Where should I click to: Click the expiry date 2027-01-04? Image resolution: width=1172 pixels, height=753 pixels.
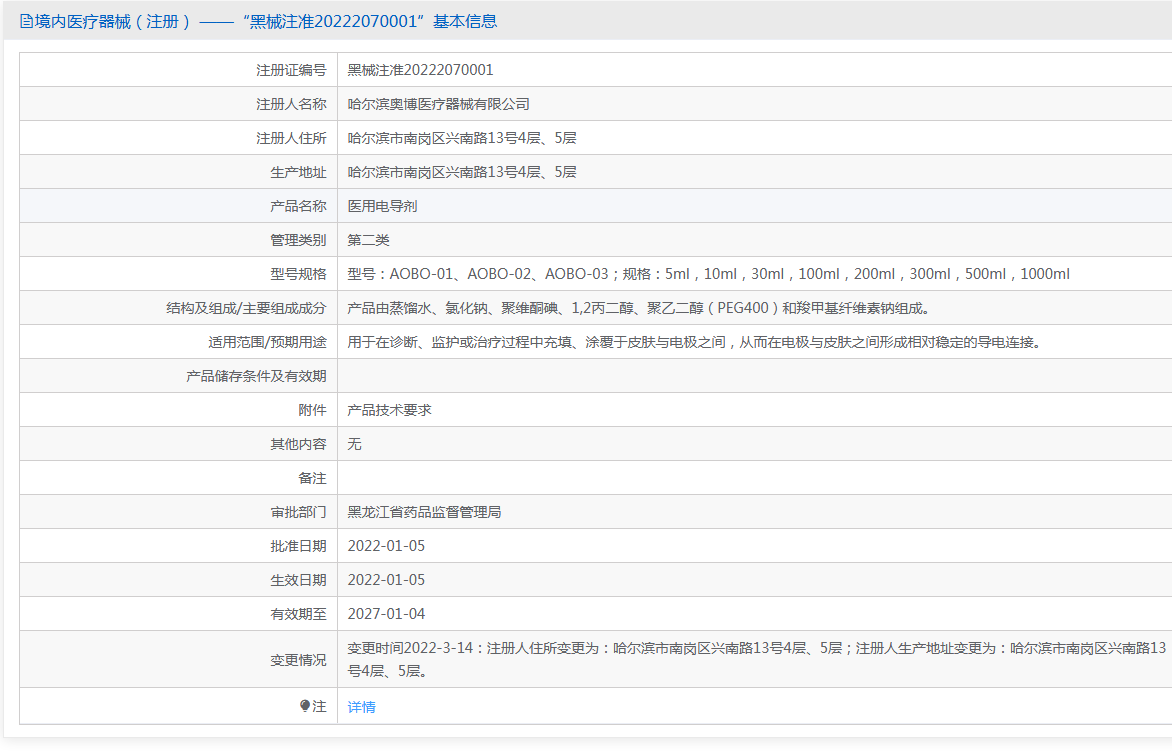click(x=386, y=615)
